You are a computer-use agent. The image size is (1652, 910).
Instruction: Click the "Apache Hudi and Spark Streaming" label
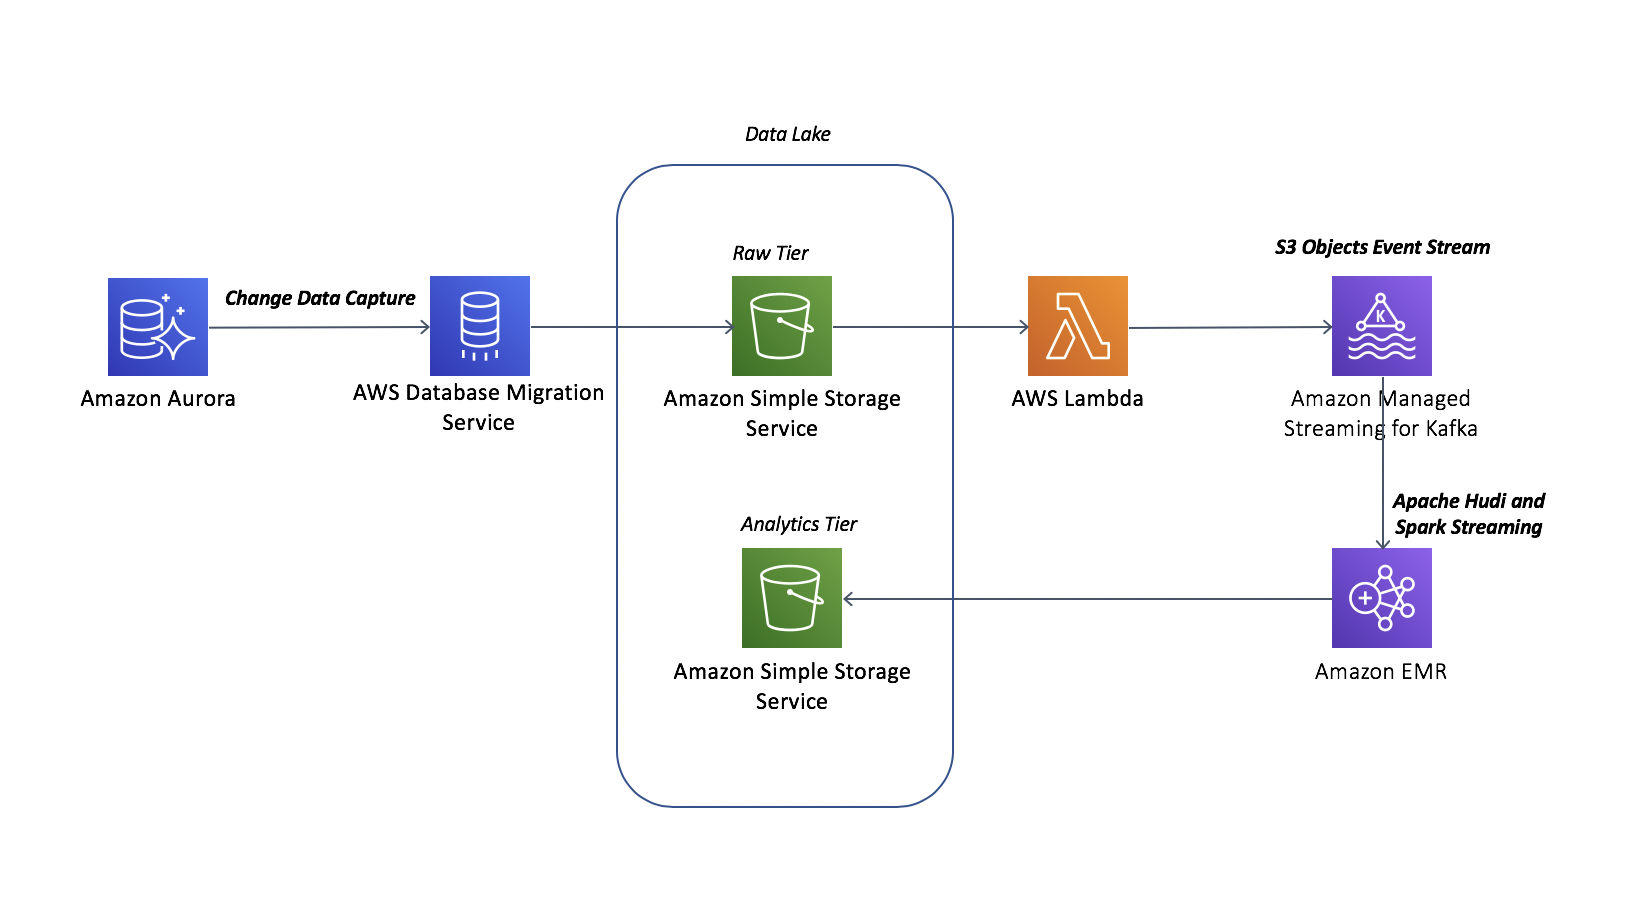pos(1468,514)
